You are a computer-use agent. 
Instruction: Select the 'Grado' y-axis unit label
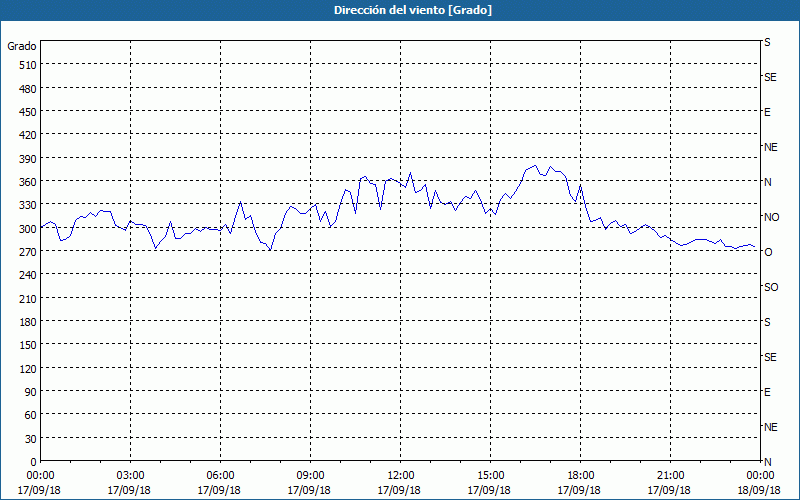tap(22, 46)
